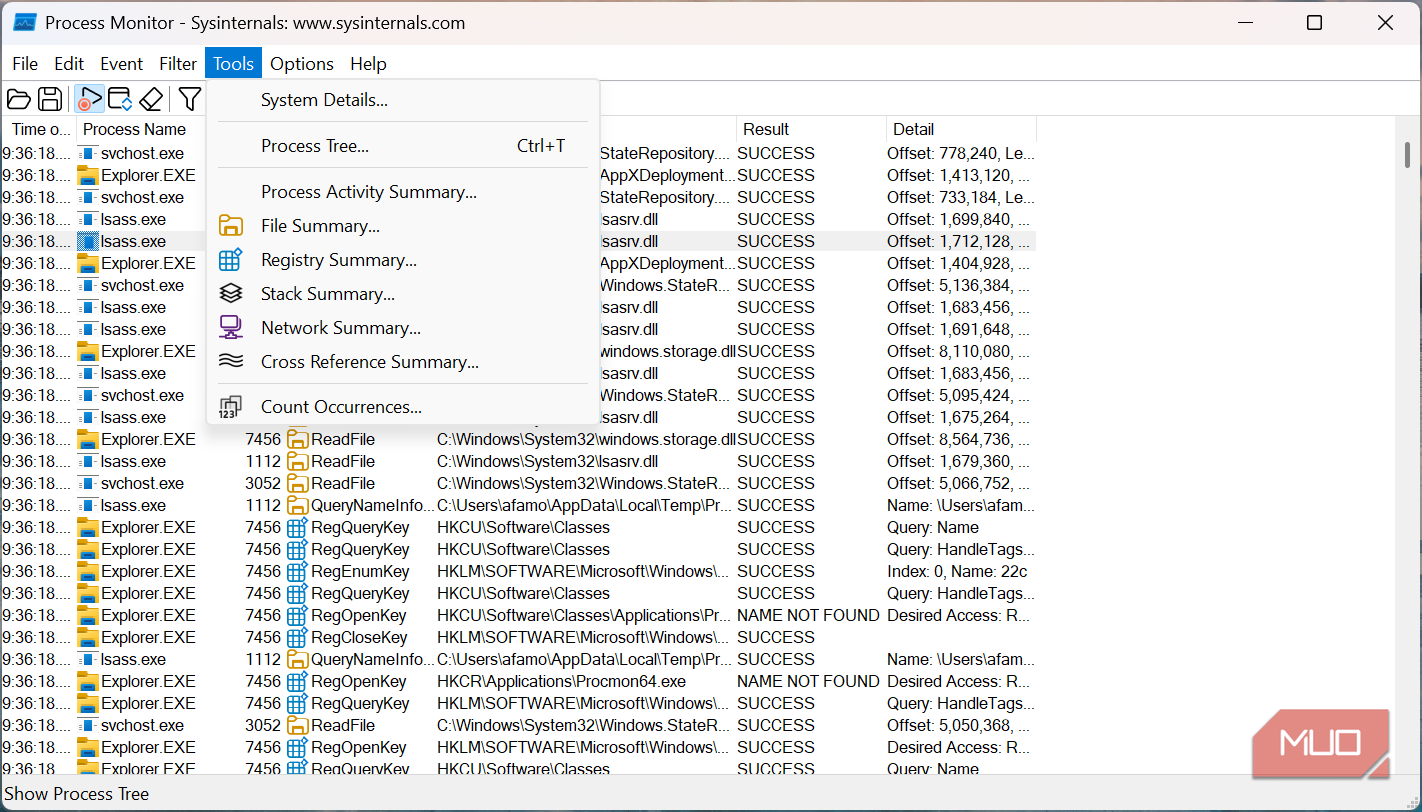Click the Open file toolbar icon

(x=19, y=99)
